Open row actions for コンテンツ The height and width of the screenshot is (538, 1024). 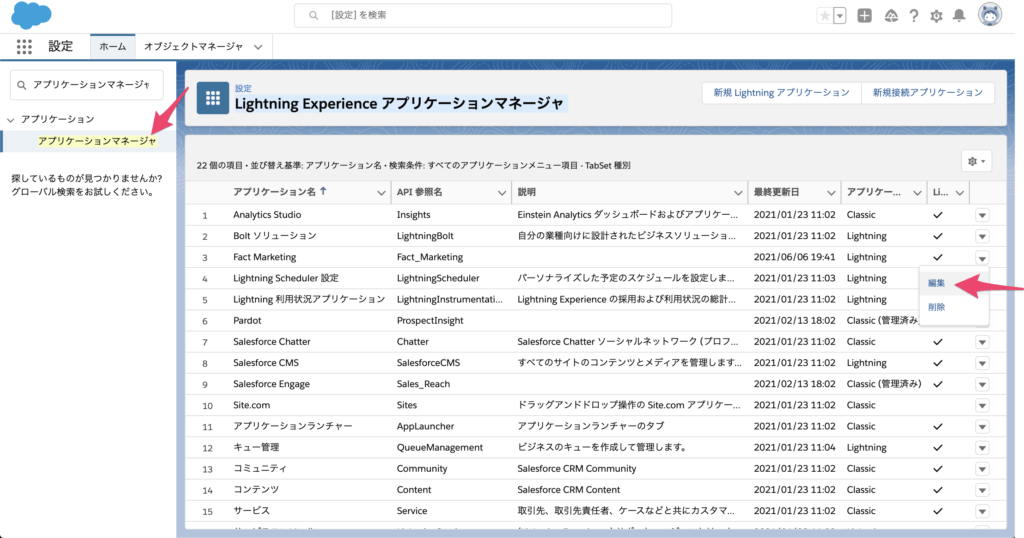[x=982, y=490]
